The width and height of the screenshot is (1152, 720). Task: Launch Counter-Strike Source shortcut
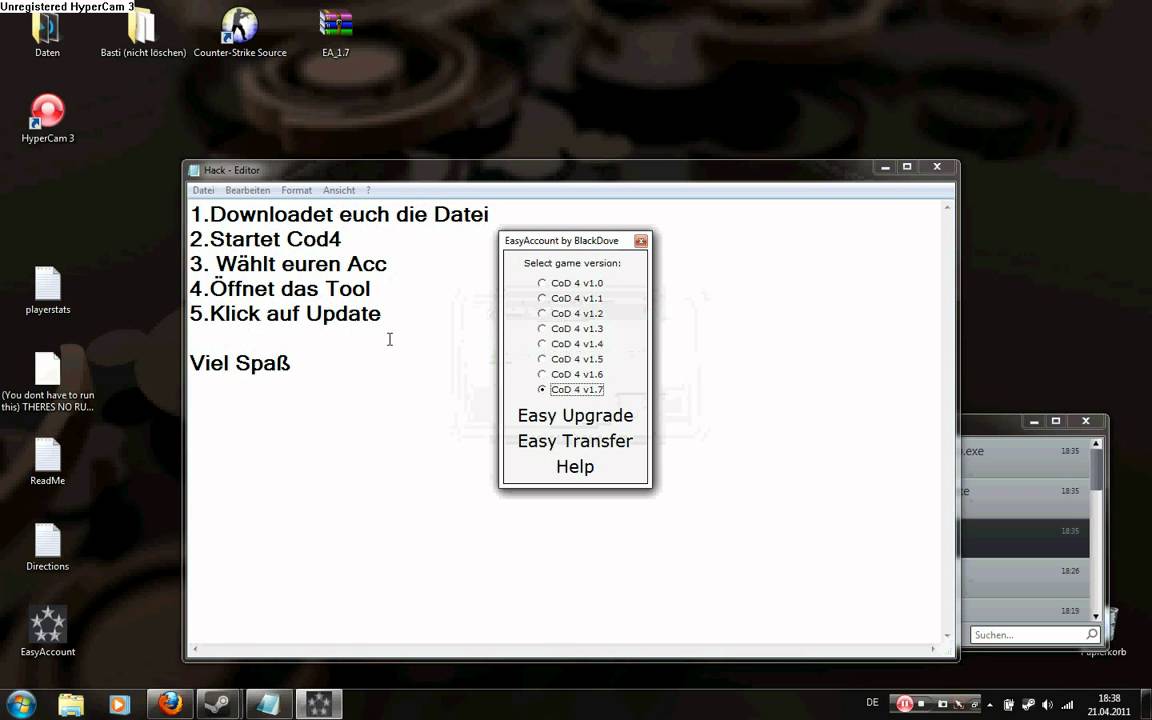pyautogui.click(x=240, y=32)
